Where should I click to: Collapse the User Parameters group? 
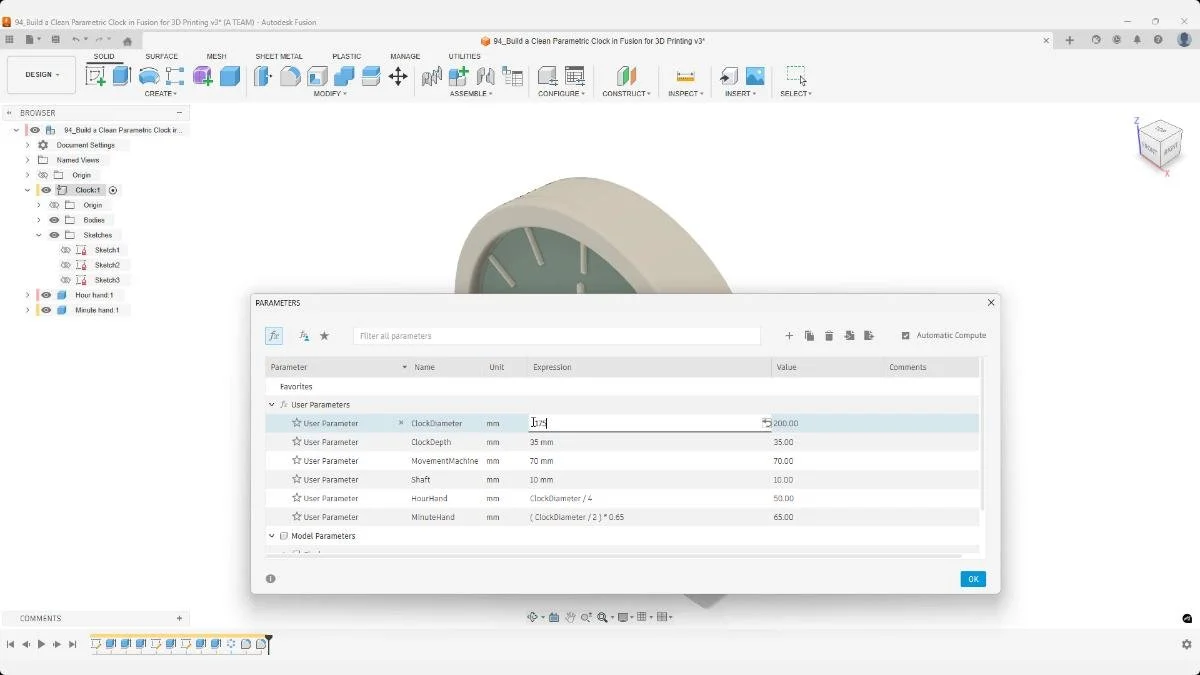coord(271,404)
